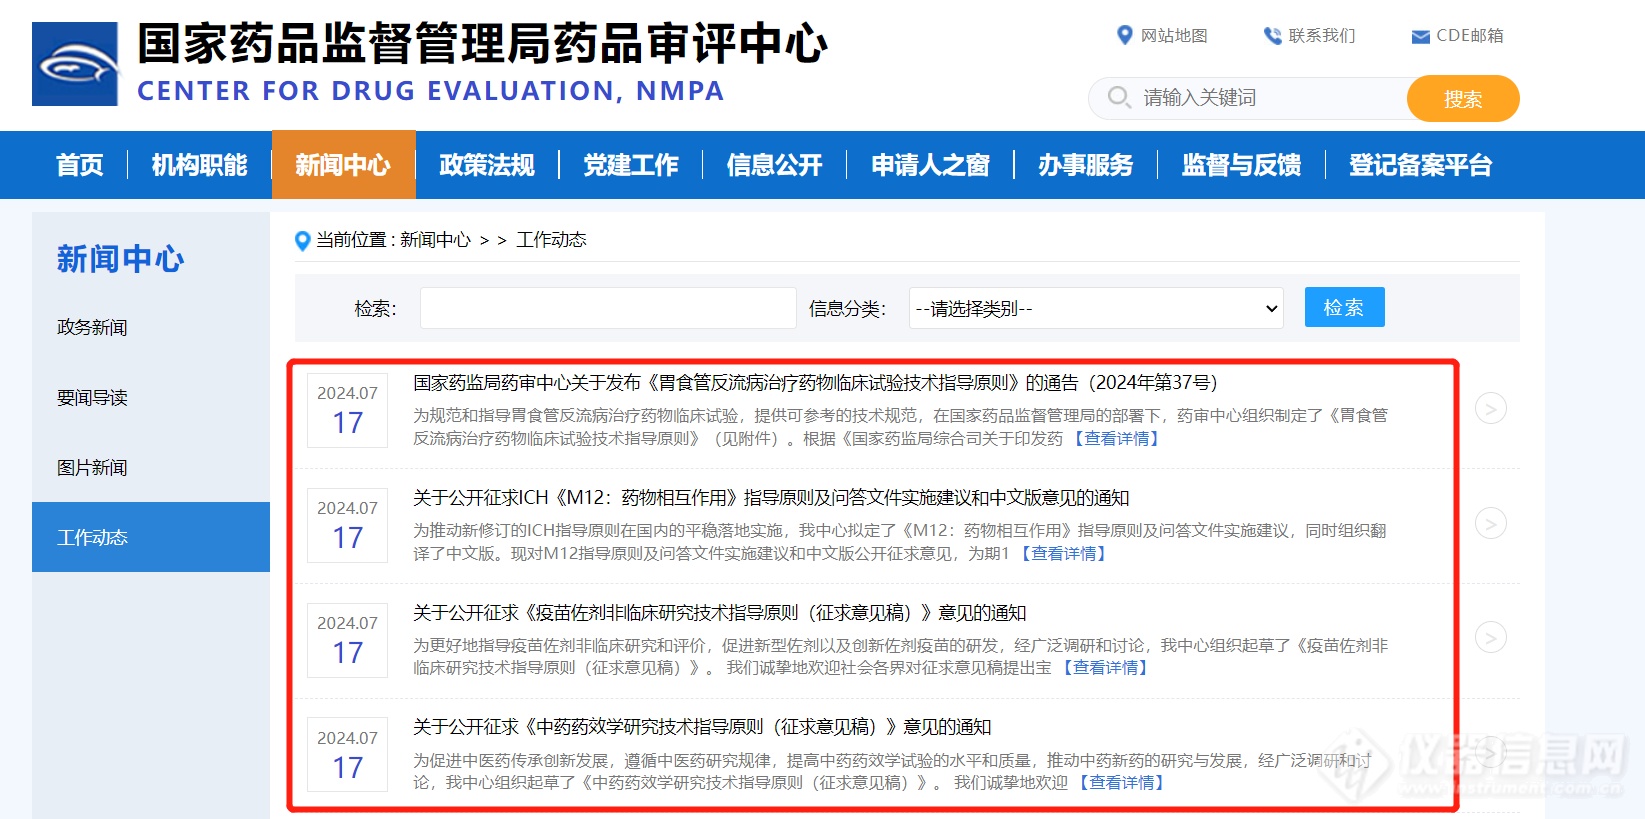The height and width of the screenshot is (819, 1645).
Task: Click the arrow icon of the 胃食管反流病 item
Action: click(1491, 408)
